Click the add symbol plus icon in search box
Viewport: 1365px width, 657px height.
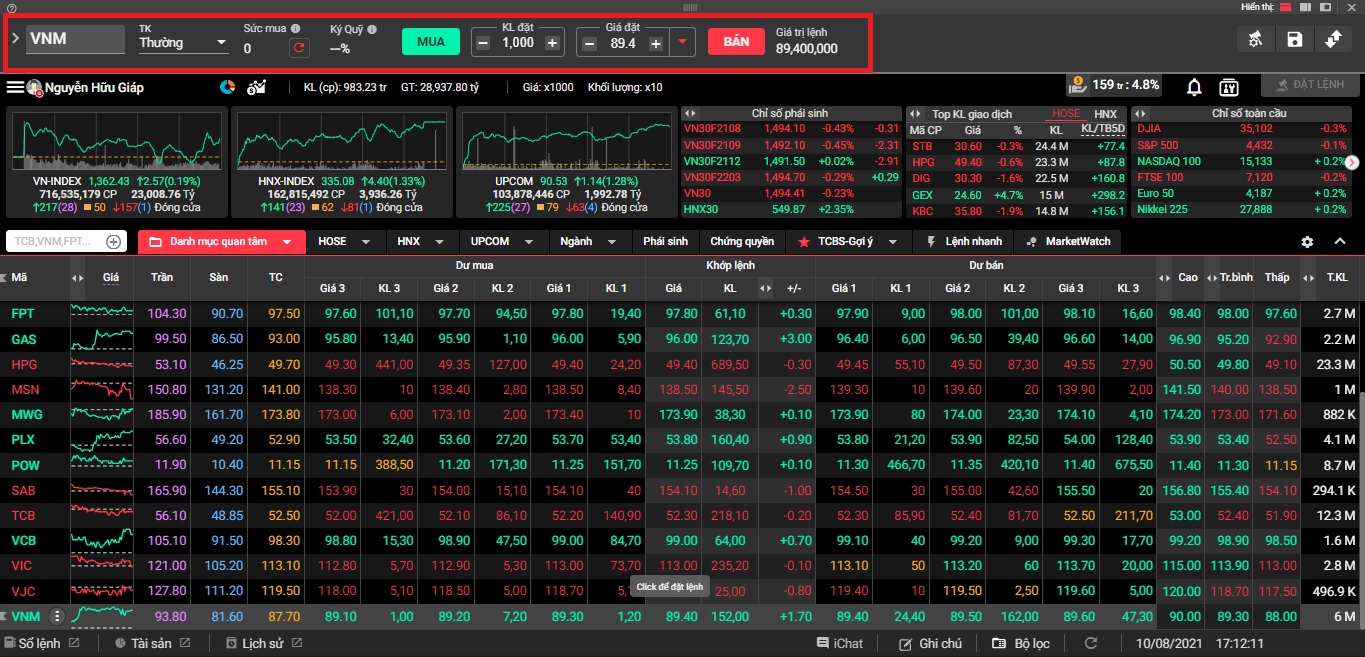click(114, 242)
